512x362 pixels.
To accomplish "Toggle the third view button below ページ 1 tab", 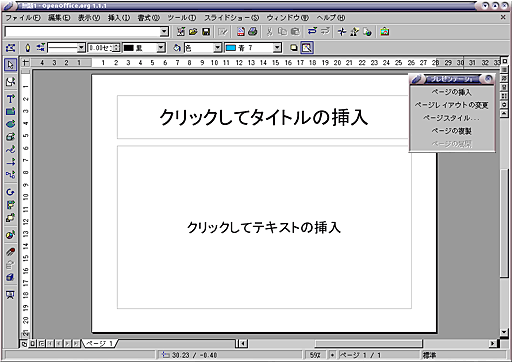I will [x=41, y=343].
